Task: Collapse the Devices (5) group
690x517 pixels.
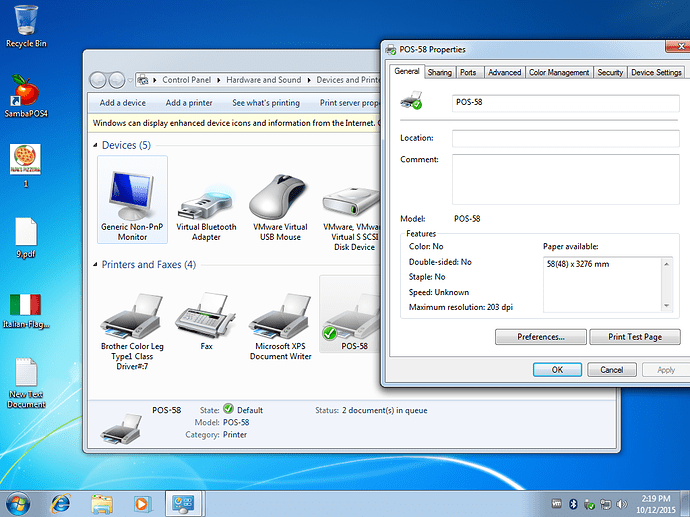Action: click(95, 145)
